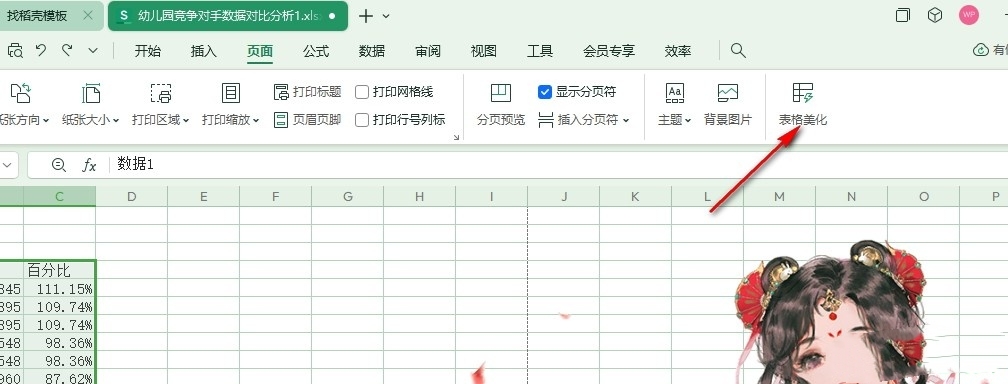Viewport: 1008px width, 384px height.
Task: Click the print scaling icon
Action: (230, 93)
